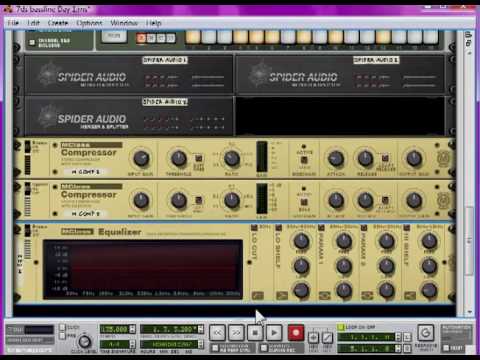The image size is (480, 360).
Task: Toggle M COMP 1 Adapt Release button
Action: click(385, 157)
